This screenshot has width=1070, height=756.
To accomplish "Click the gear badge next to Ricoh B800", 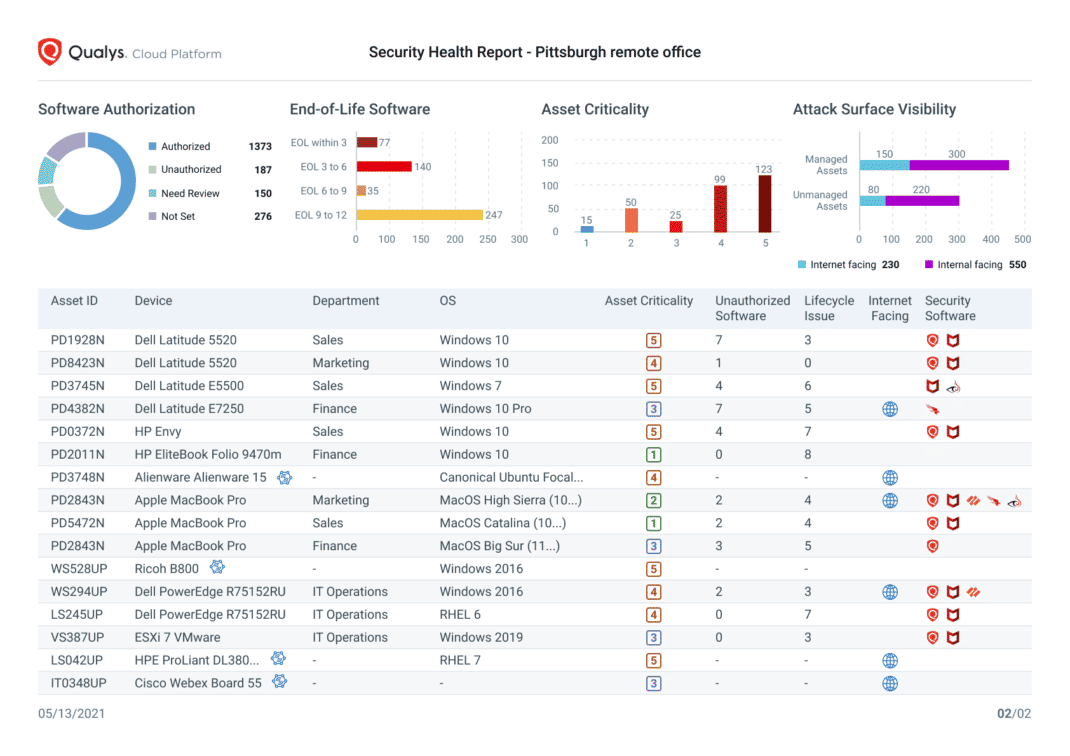I will tap(217, 567).
